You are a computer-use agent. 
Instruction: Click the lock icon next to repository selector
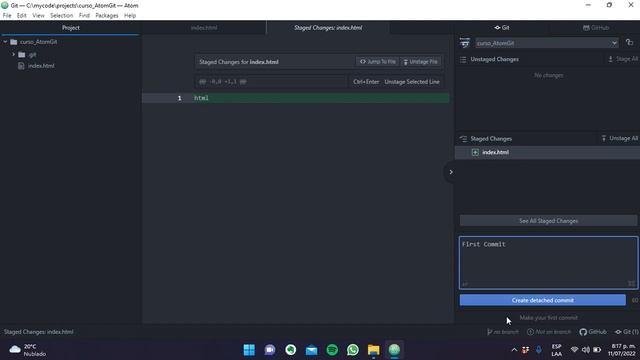click(629, 42)
